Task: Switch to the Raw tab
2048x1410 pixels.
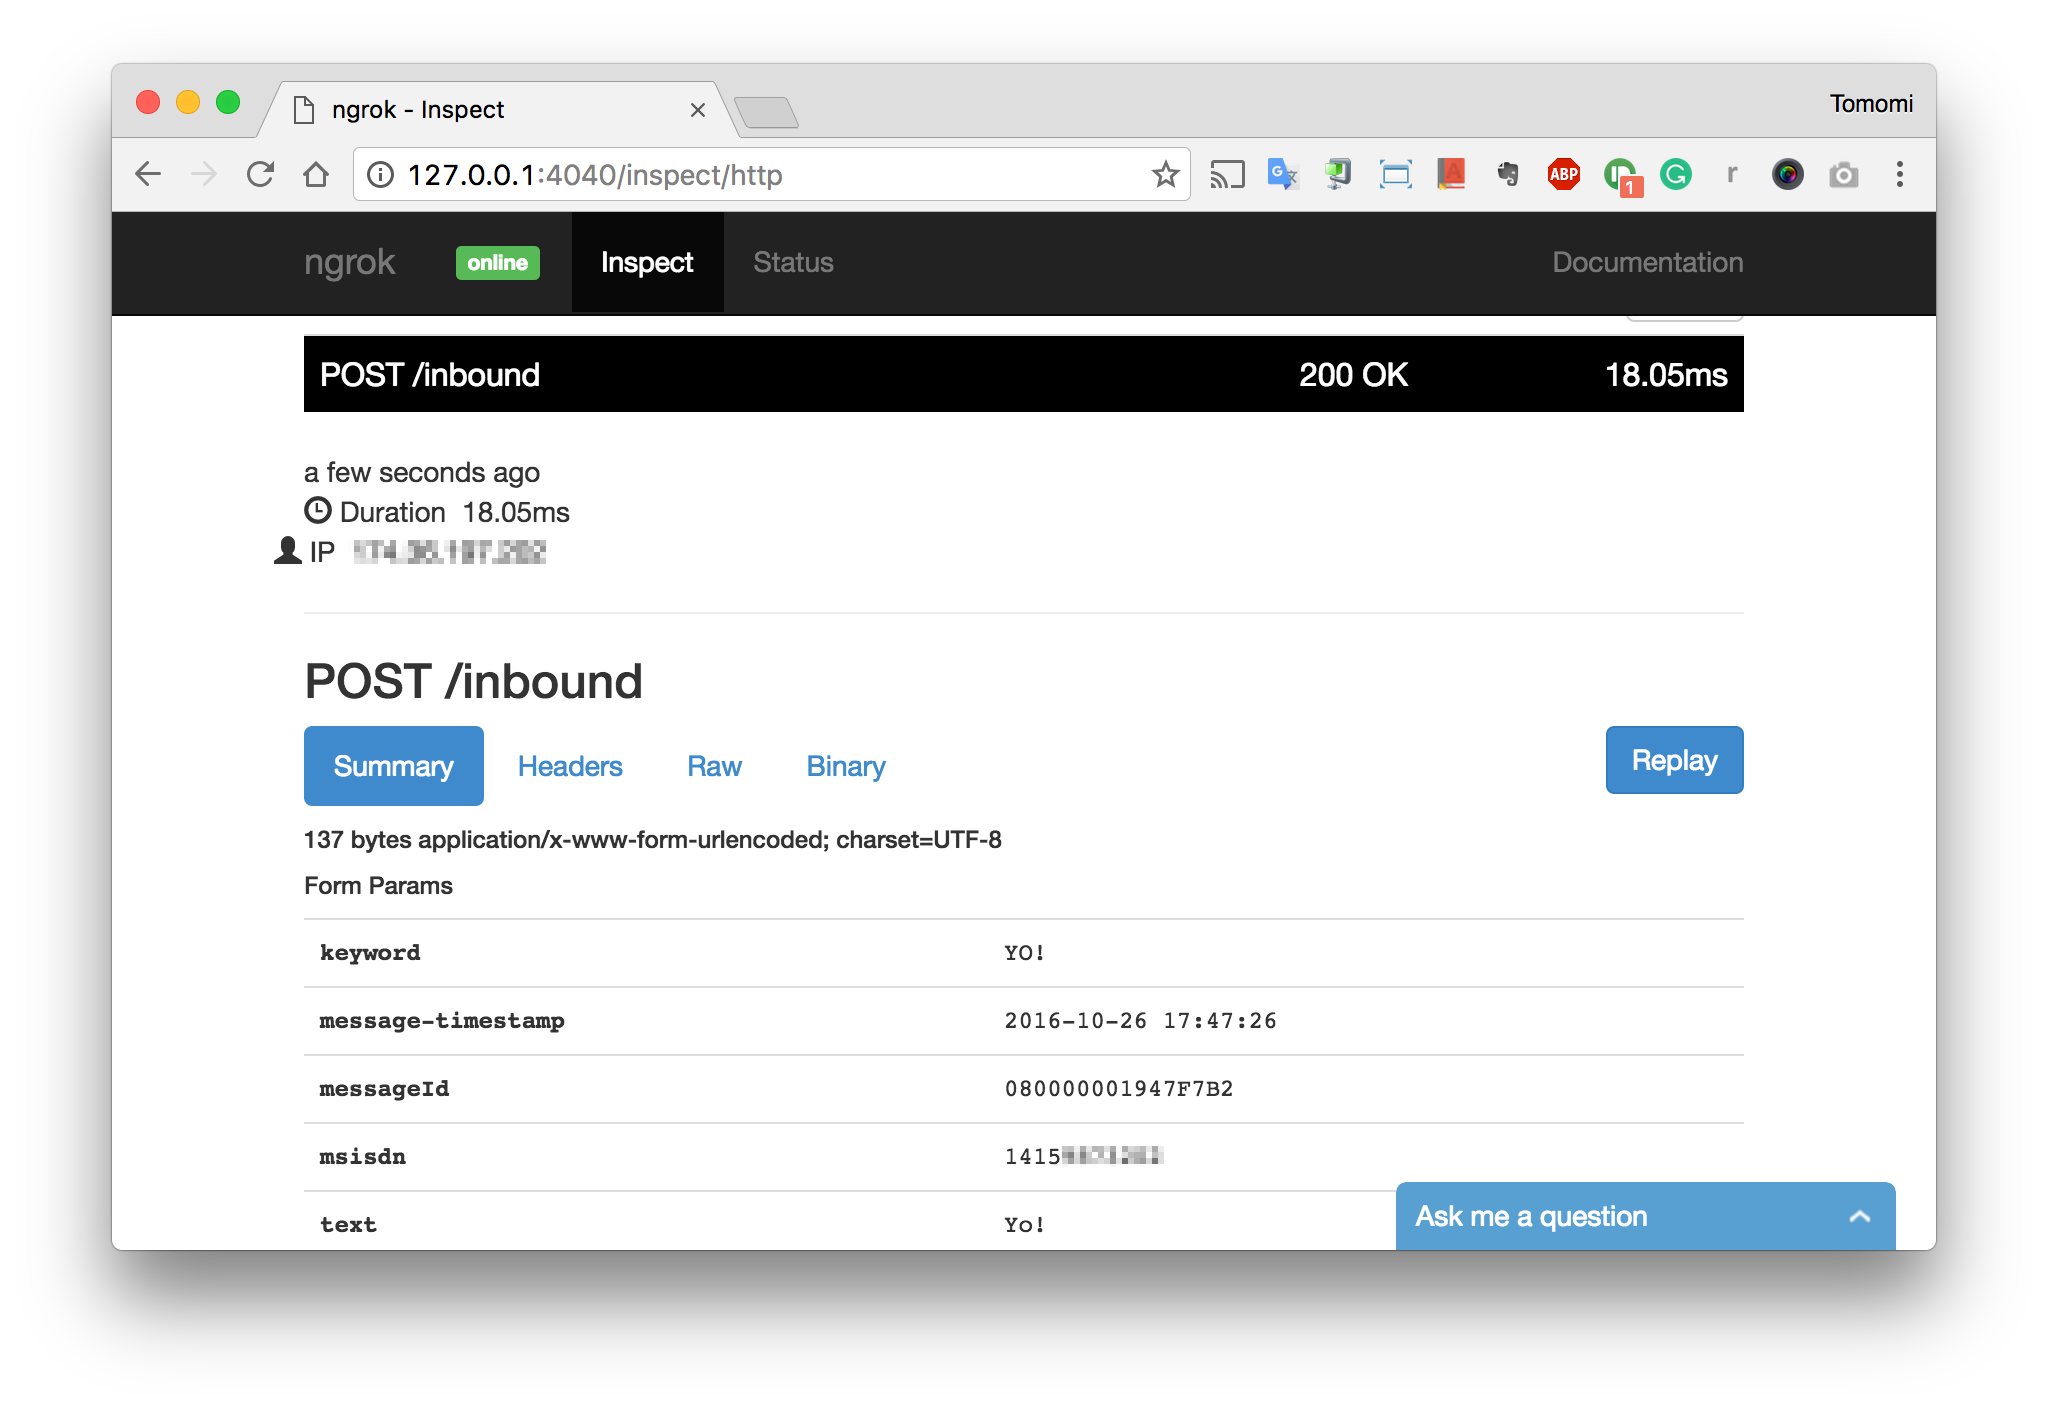Action: [714, 766]
